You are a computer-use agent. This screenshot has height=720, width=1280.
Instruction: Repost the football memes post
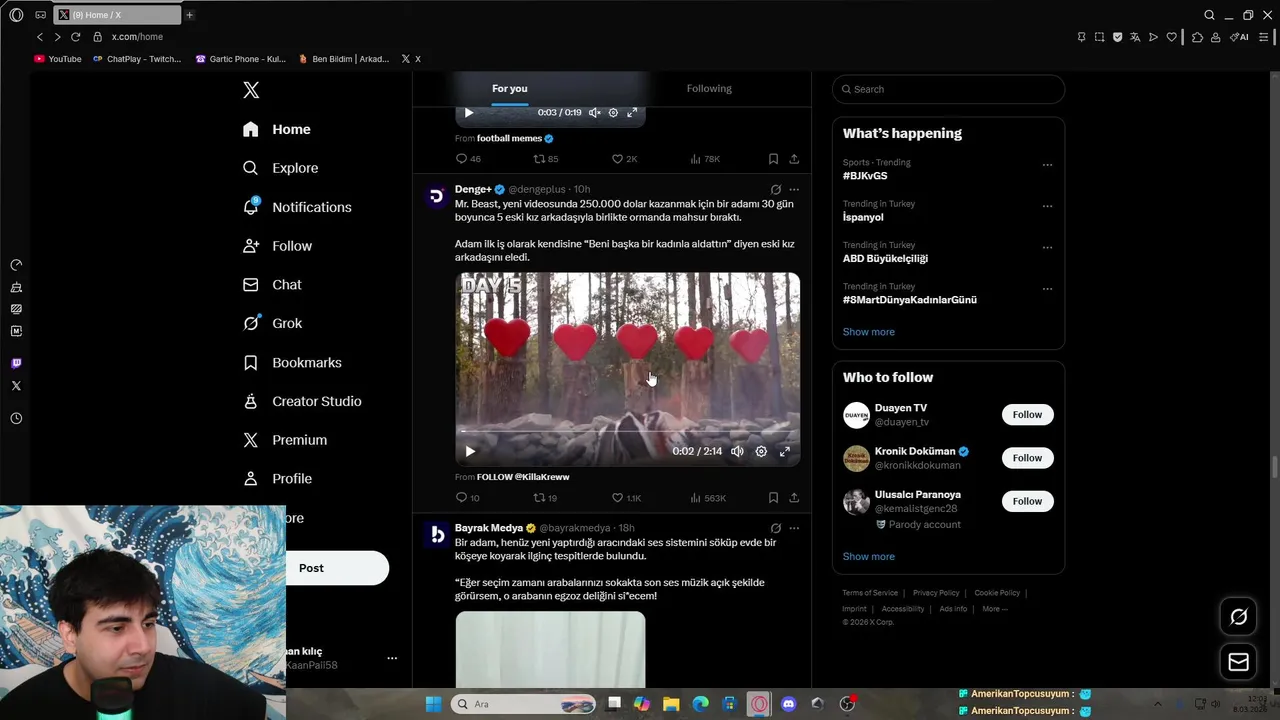(x=545, y=159)
